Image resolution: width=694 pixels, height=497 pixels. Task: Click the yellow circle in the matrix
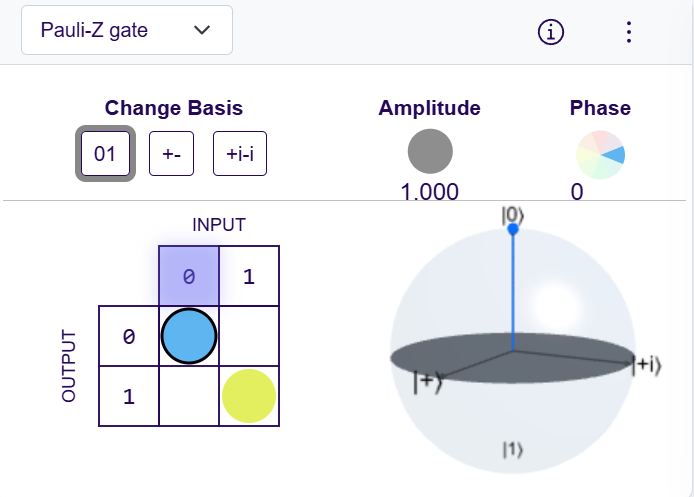248,395
